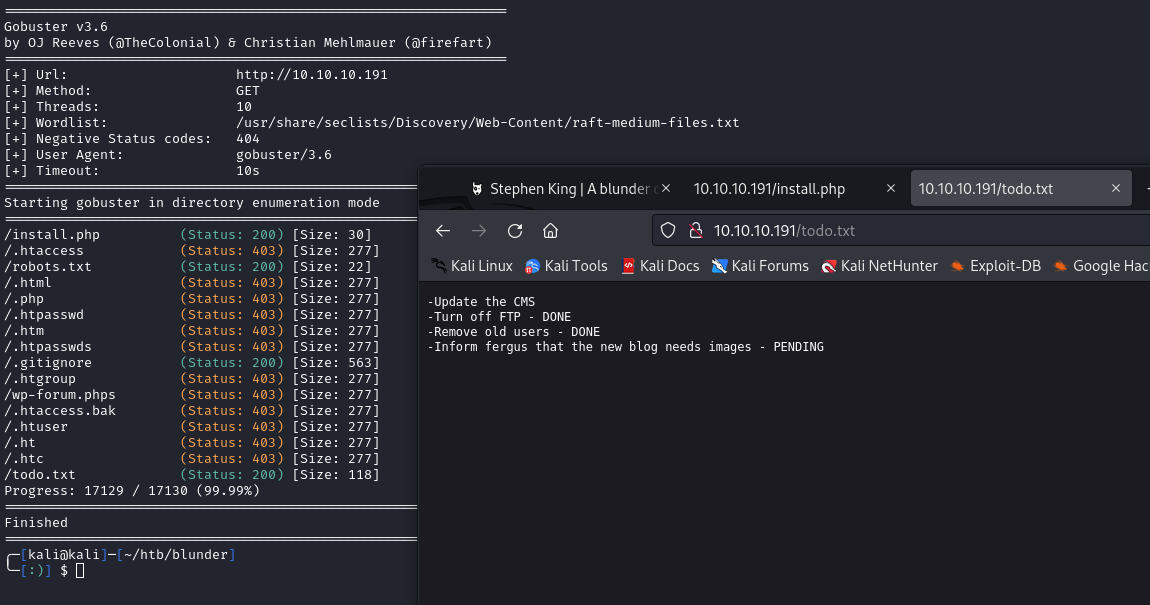The image size is (1150, 605).
Task: Open the Kali Docs bookmark
Action: tap(660, 266)
